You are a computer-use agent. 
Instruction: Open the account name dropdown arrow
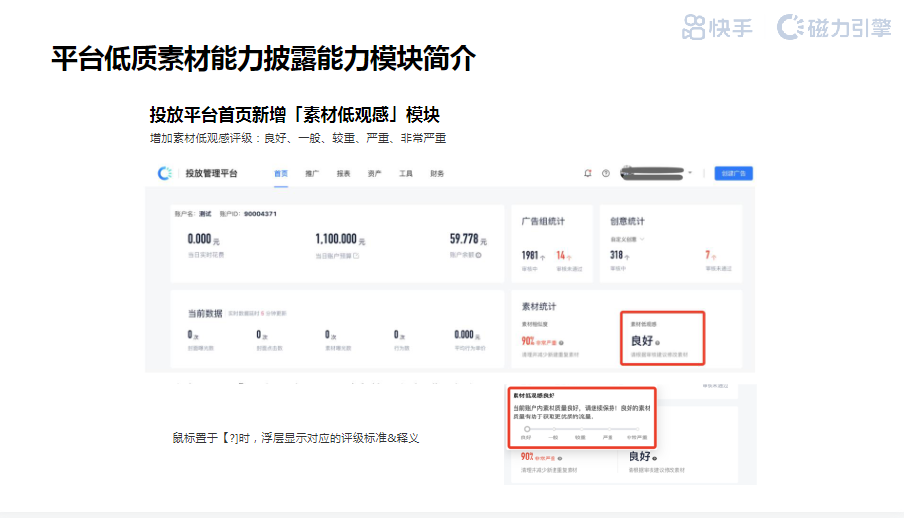tap(690, 173)
